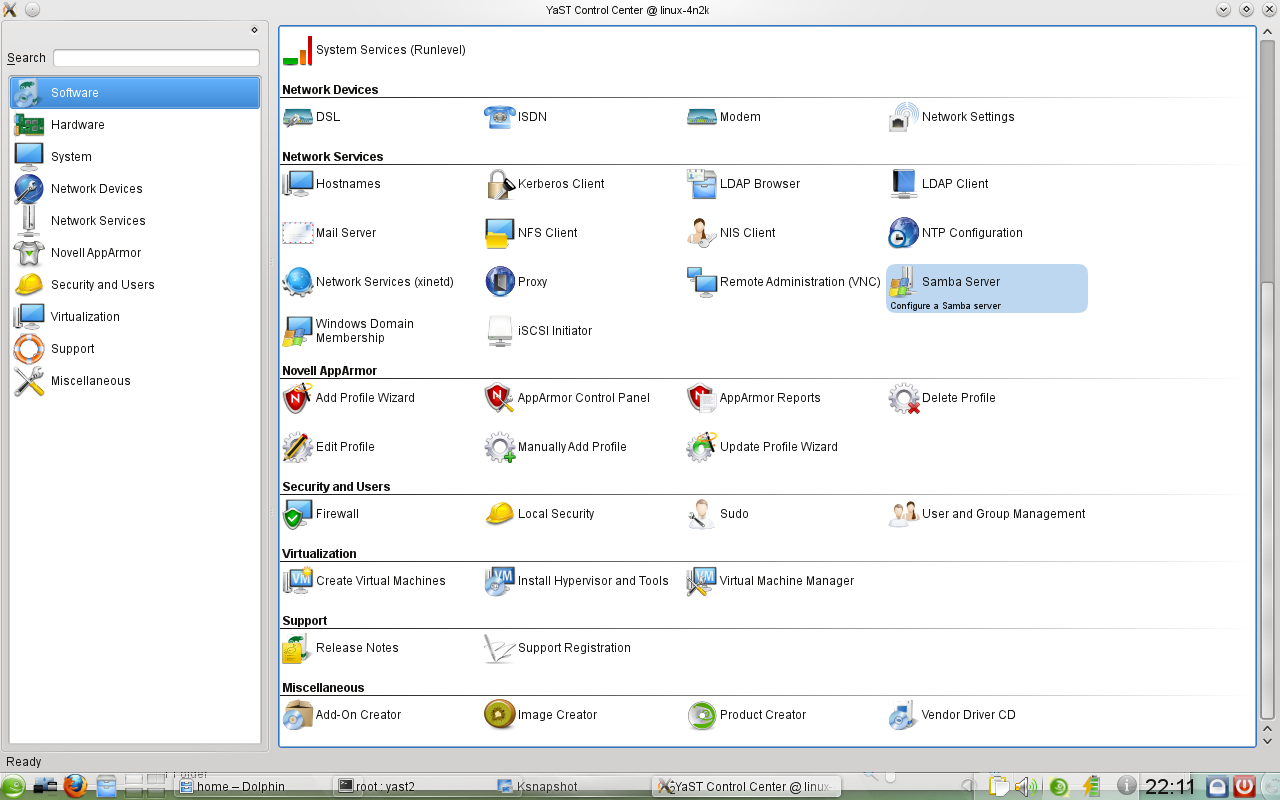
Task: Start the Update Profile Wizard
Action: [x=762, y=447]
